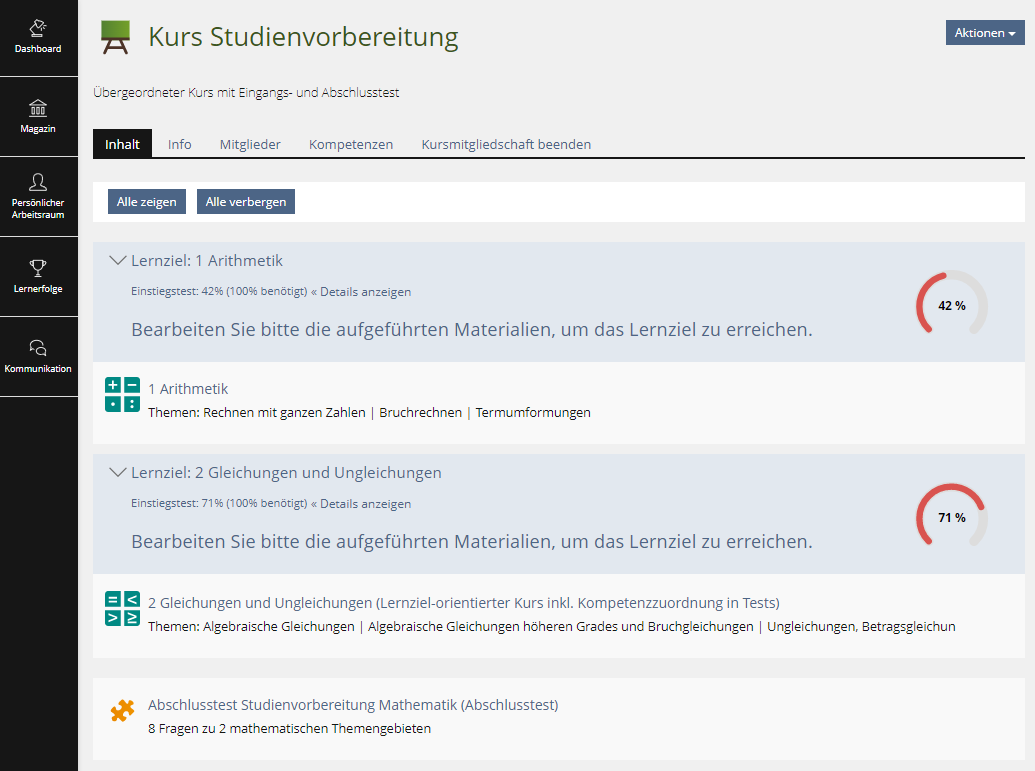
Task: Open Details anzeigen under Lernziel 1
Action: 367,292
